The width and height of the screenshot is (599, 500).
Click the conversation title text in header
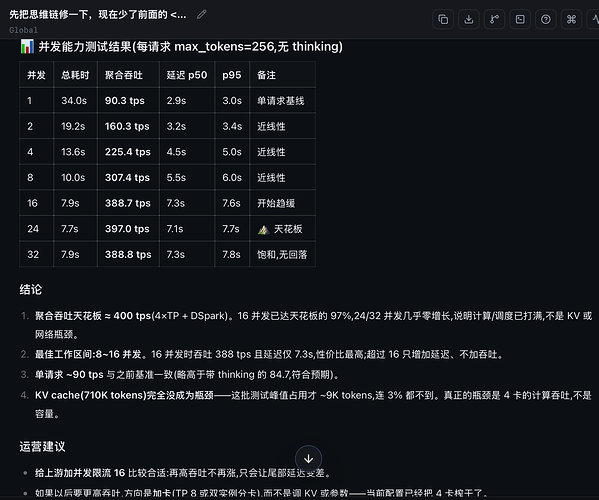click(x=98, y=15)
